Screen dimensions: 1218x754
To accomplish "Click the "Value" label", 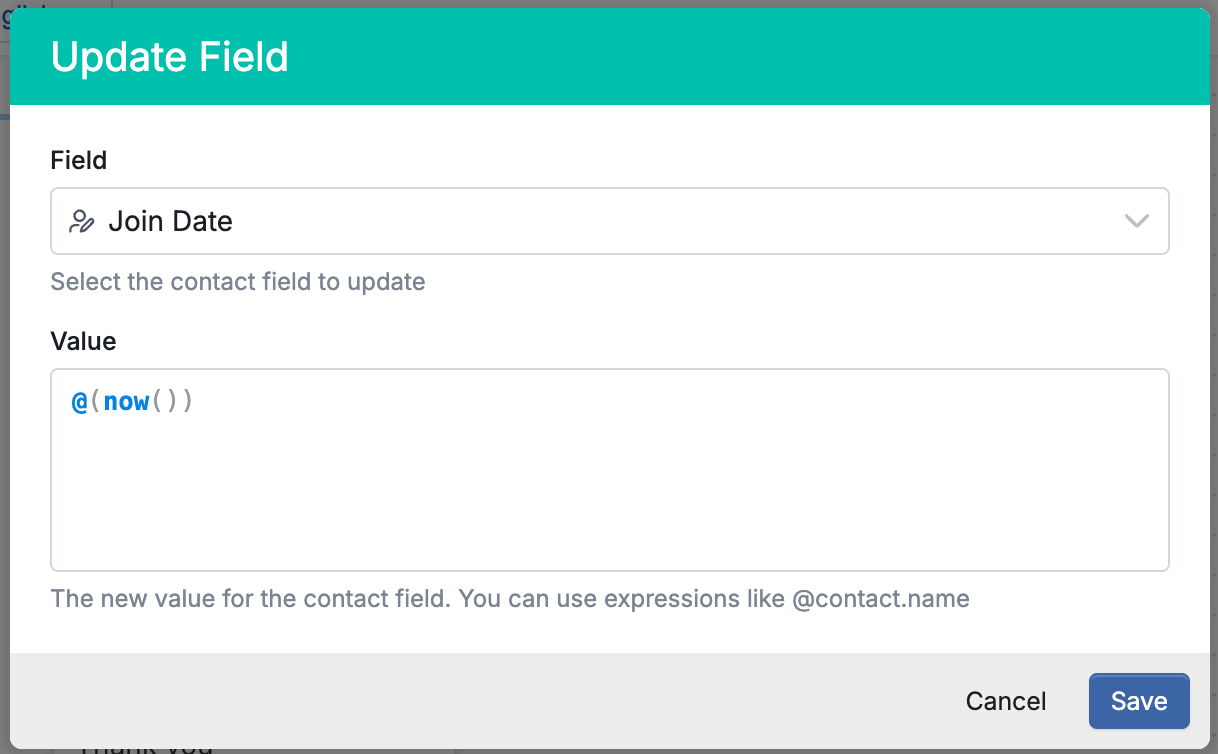I will pos(83,341).
